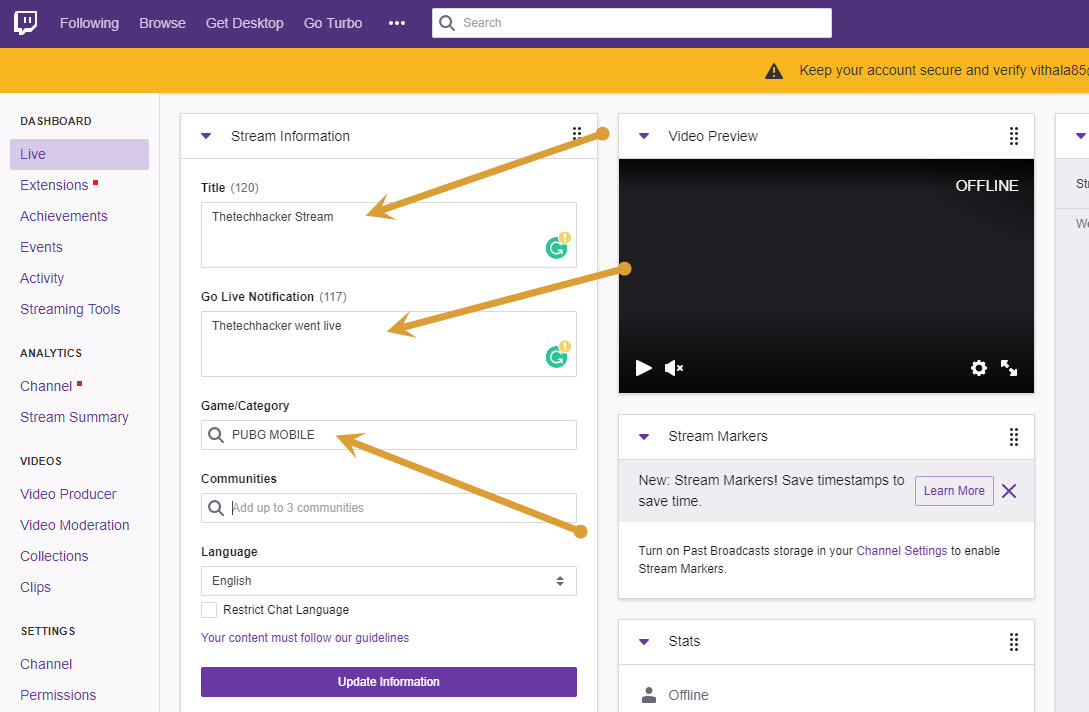Open Collections in the sidebar

[x=54, y=556]
